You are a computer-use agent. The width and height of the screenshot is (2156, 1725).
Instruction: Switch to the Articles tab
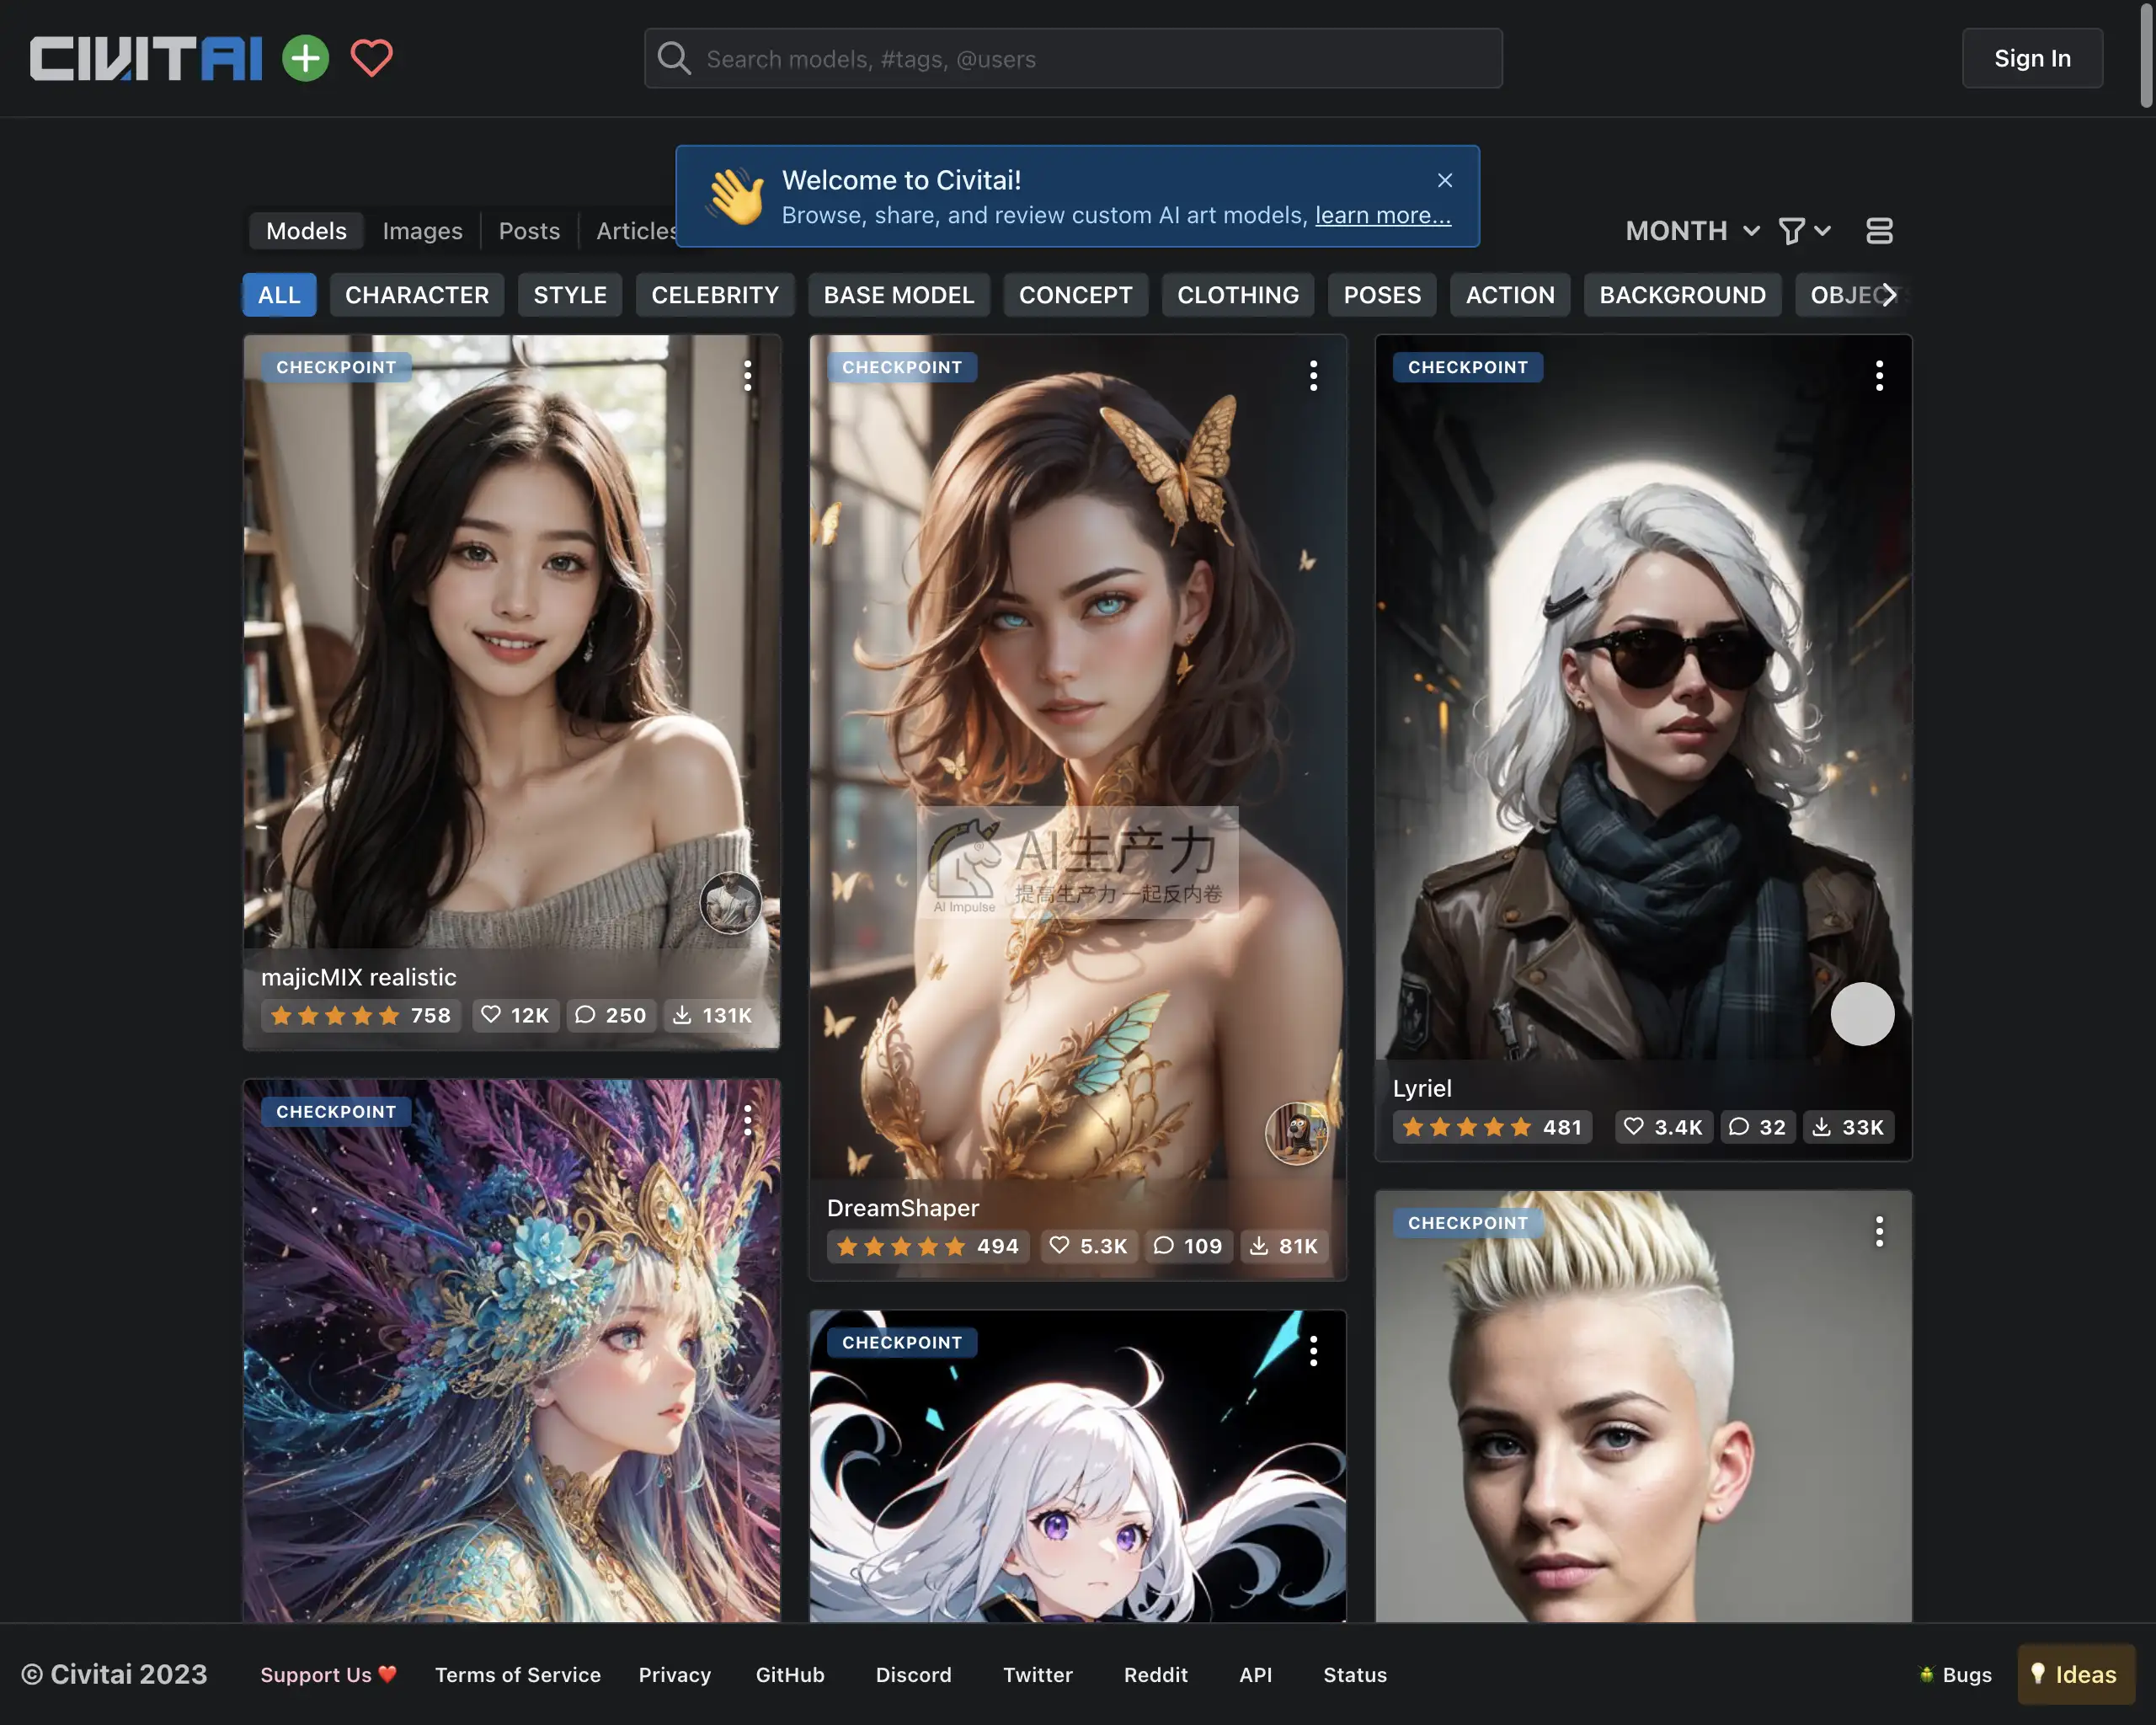(636, 231)
